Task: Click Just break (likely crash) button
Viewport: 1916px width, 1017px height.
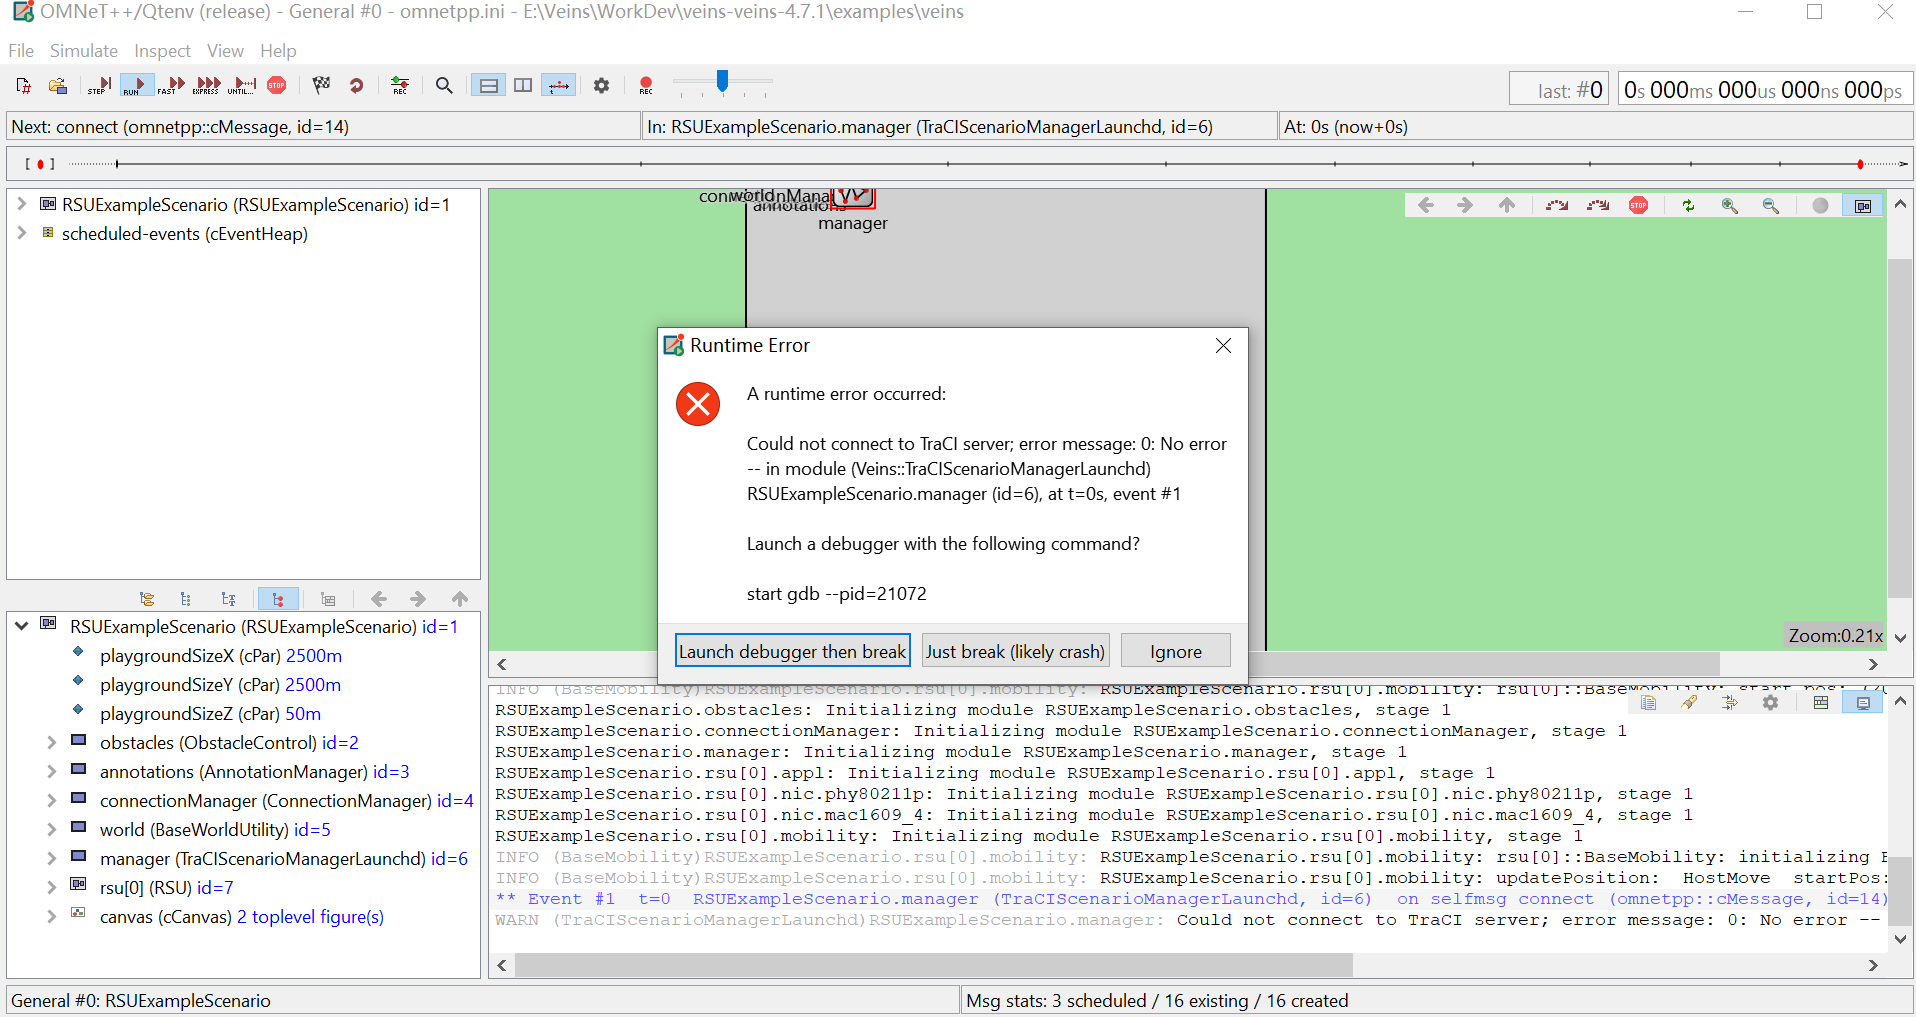Action: tap(1015, 651)
